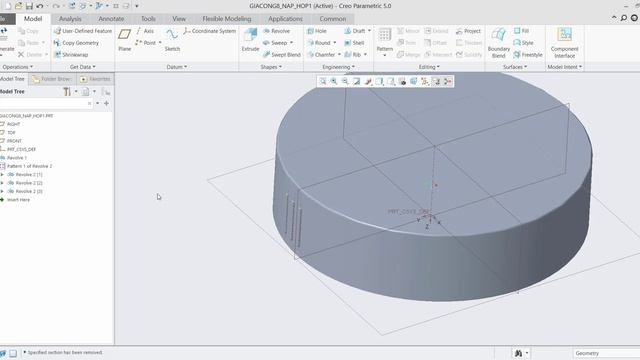
Task: Open the Geometry selection filter dropdown
Action: (606, 353)
